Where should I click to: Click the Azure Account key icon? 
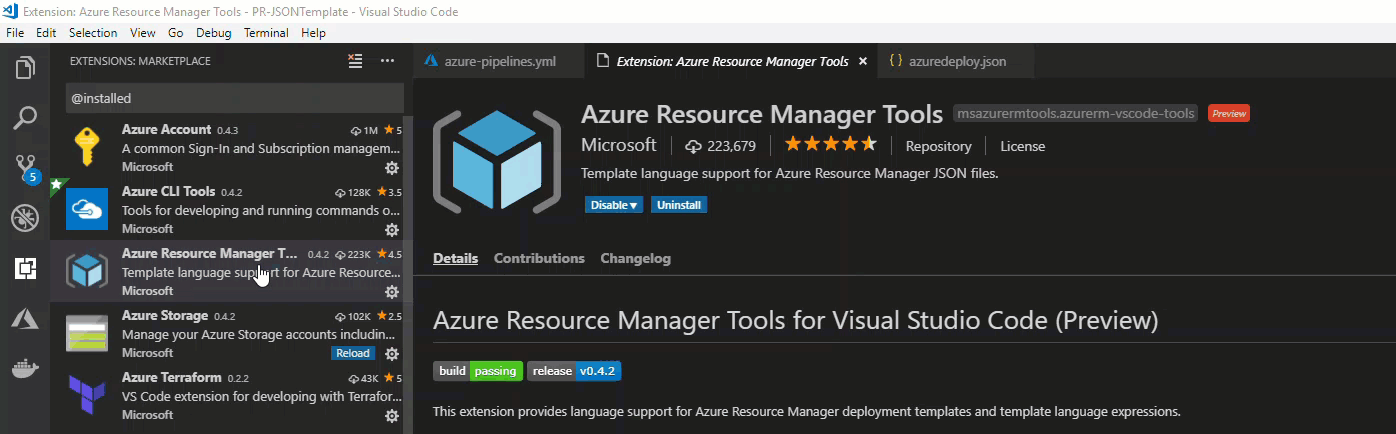86,147
